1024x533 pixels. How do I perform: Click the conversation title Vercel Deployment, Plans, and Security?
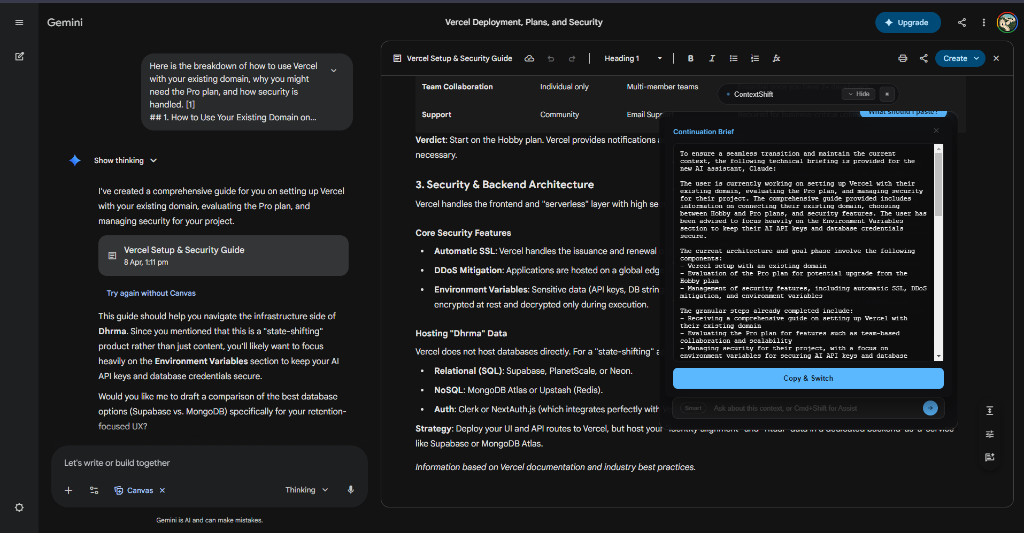pos(524,22)
